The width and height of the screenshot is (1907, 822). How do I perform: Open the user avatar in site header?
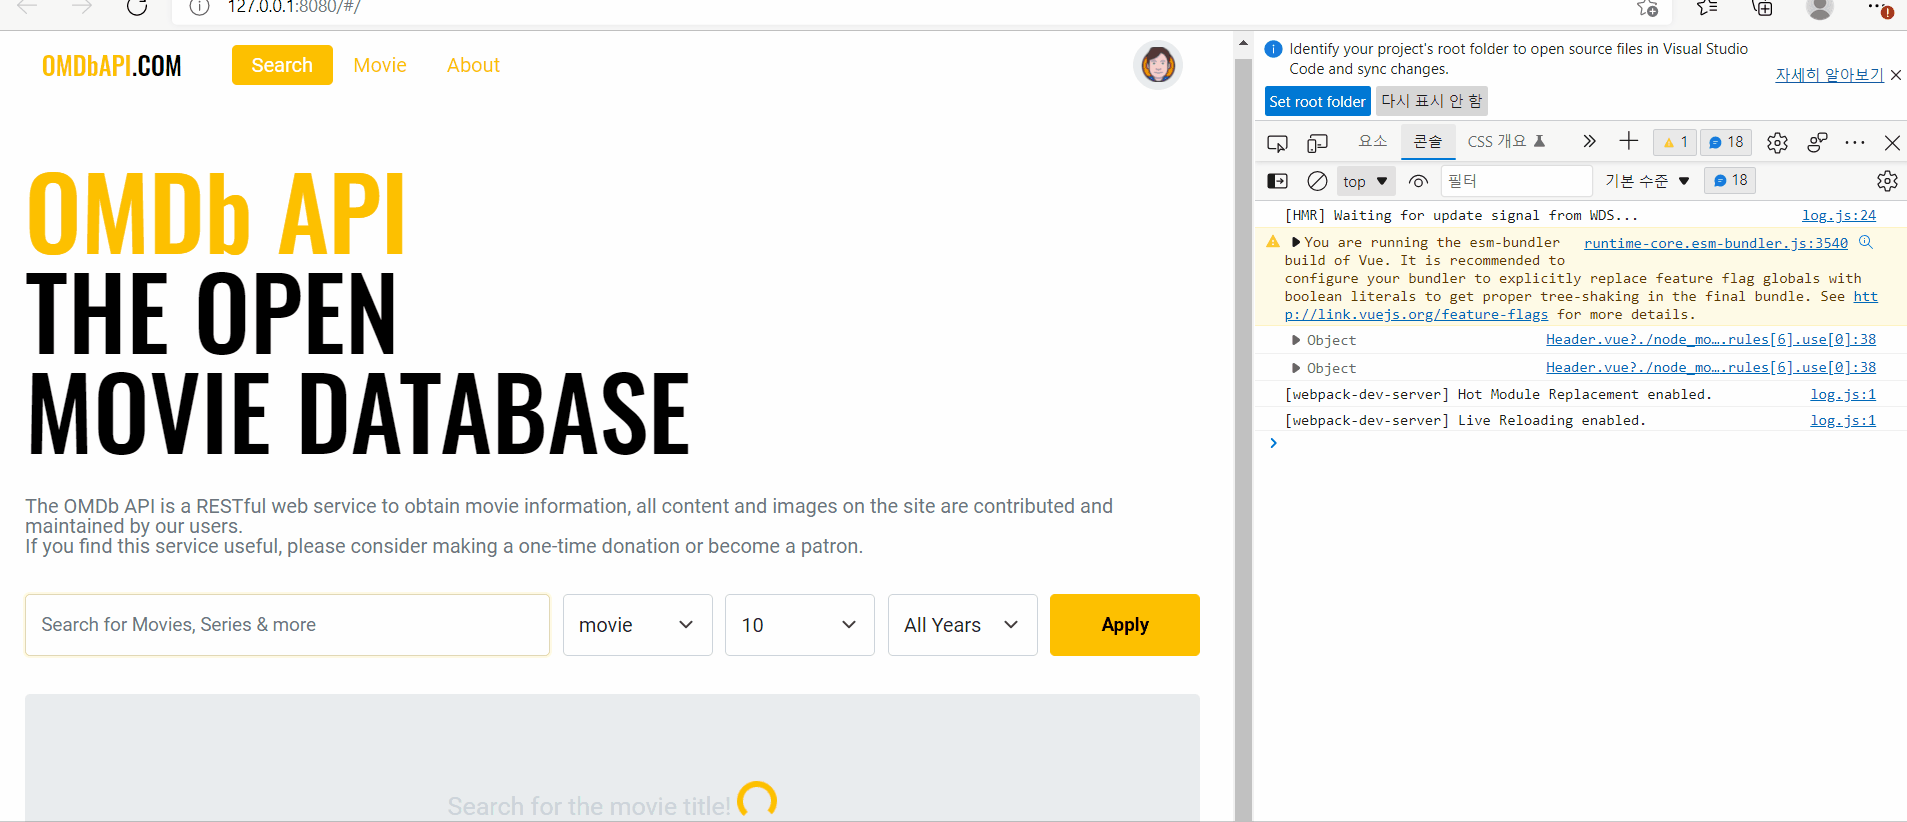click(x=1158, y=65)
